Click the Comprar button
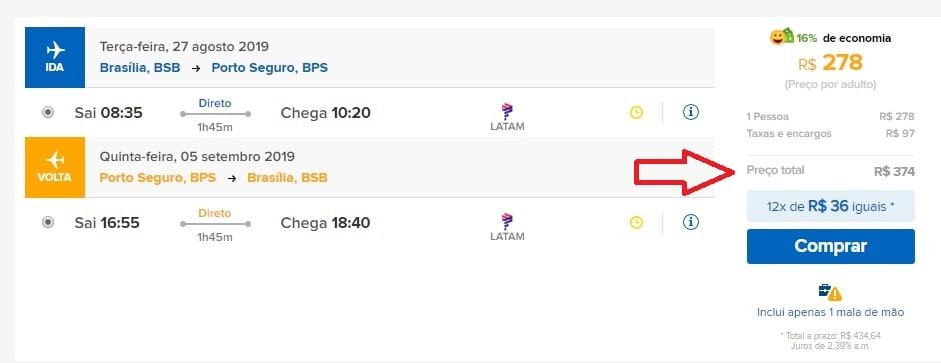Viewport: 941px width, 363px height. point(831,246)
